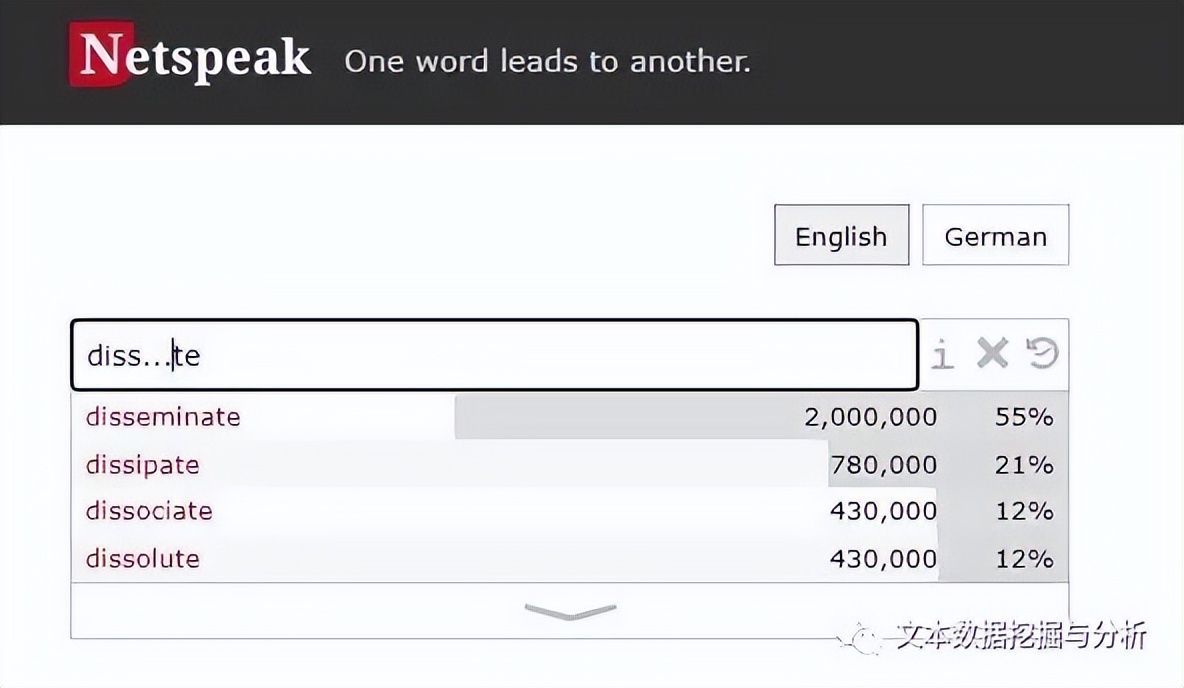Clear the query with the X icon
Screen dimensions: 1184x688
pos(992,353)
